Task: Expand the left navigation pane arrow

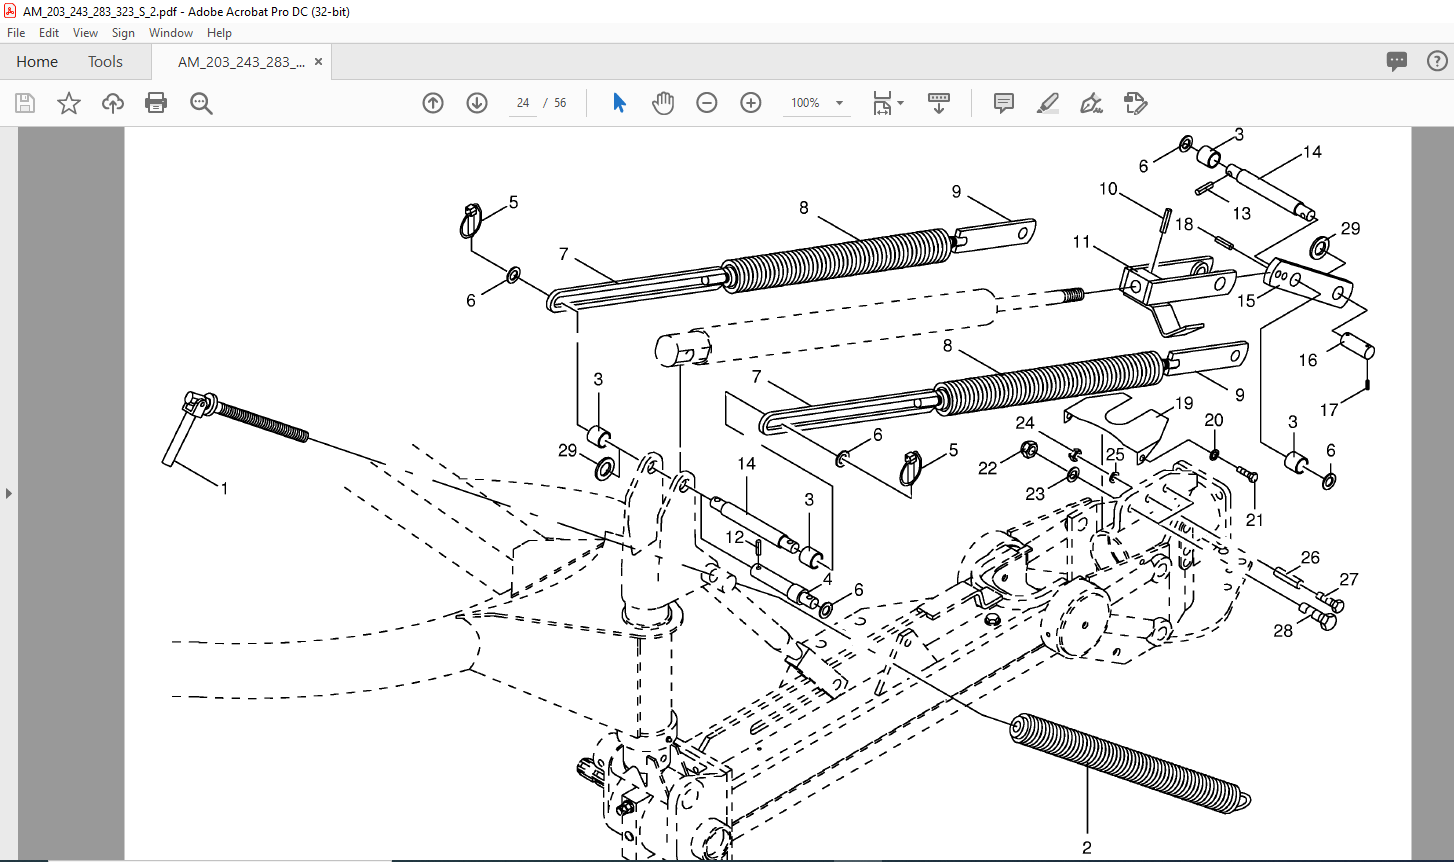Action: (x=9, y=493)
